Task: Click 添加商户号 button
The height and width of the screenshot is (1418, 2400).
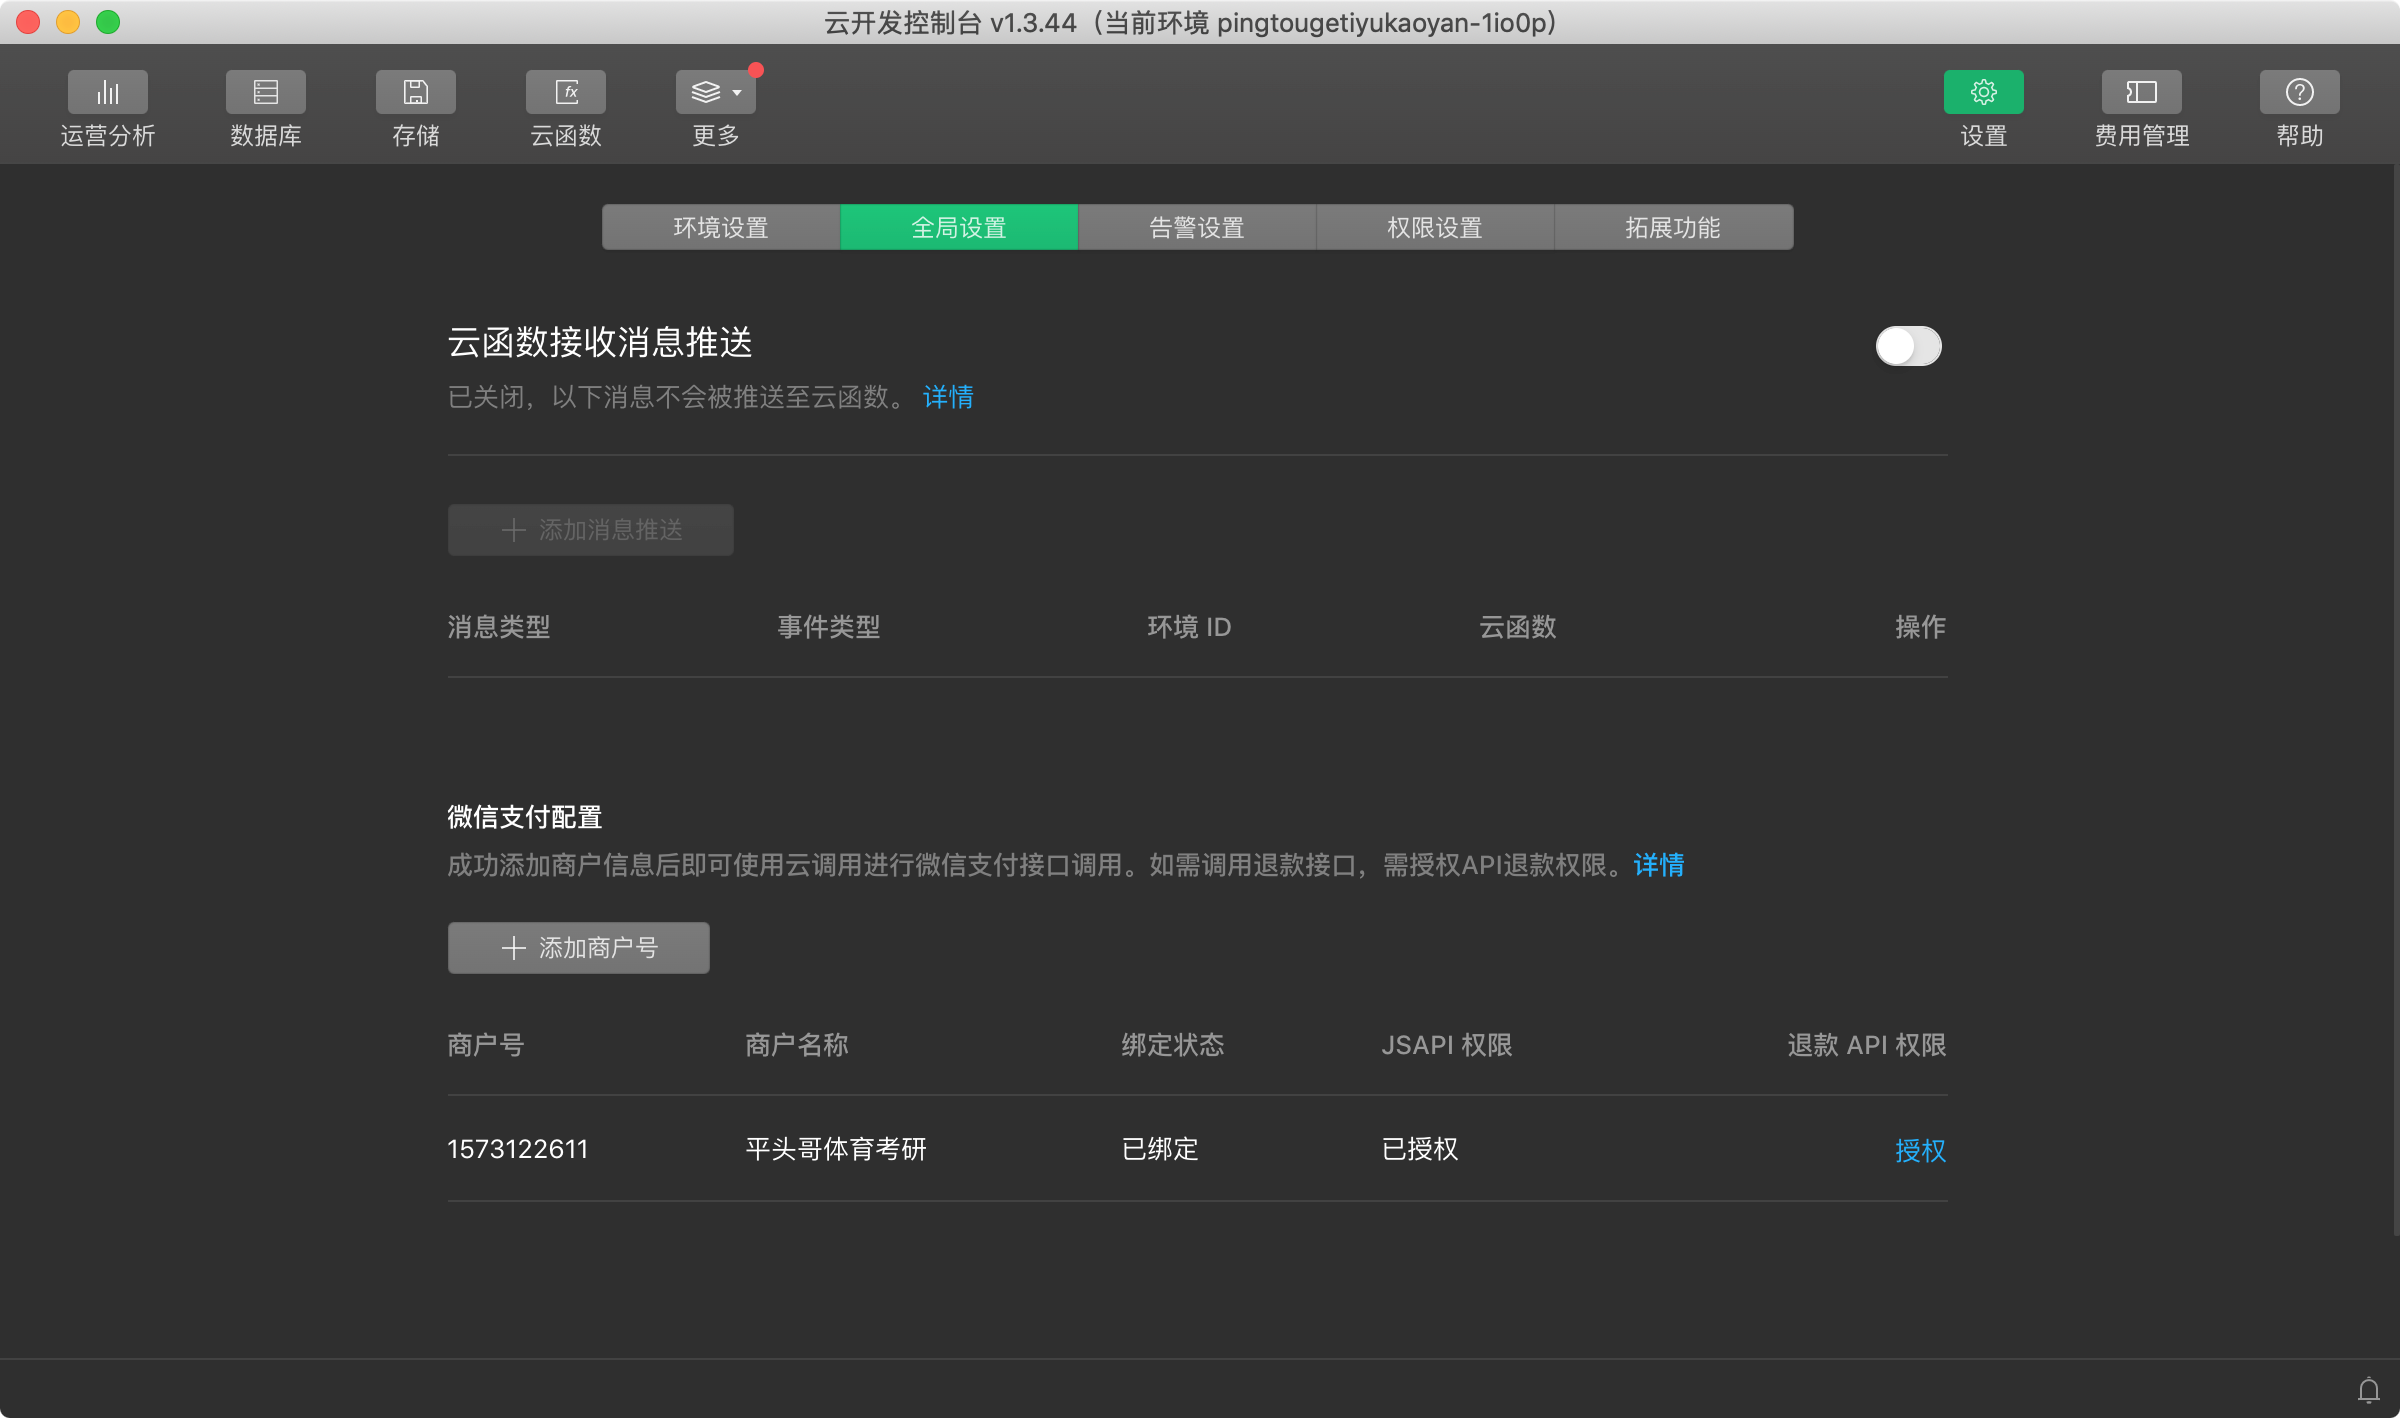Action: click(x=578, y=948)
